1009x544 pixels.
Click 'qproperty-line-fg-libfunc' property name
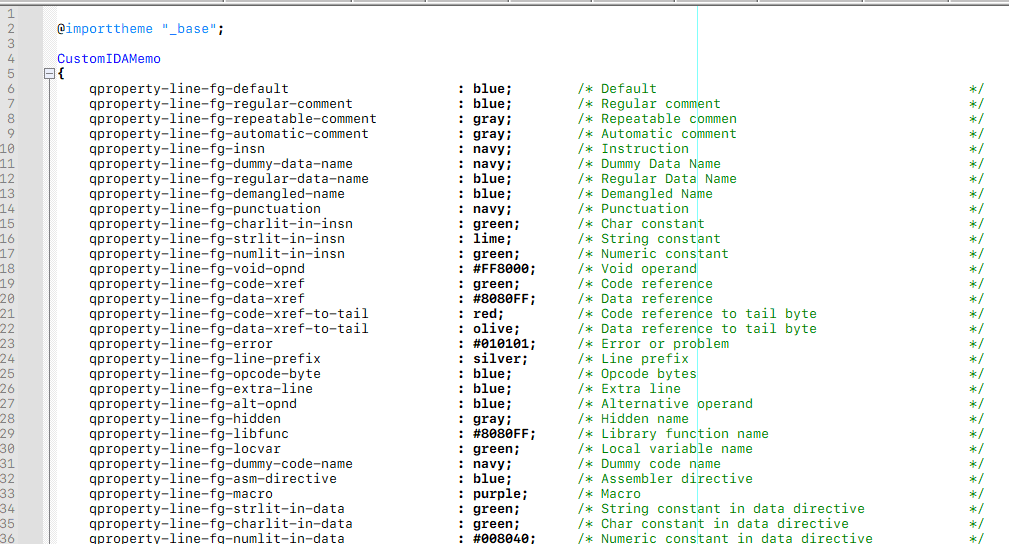click(189, 434)
